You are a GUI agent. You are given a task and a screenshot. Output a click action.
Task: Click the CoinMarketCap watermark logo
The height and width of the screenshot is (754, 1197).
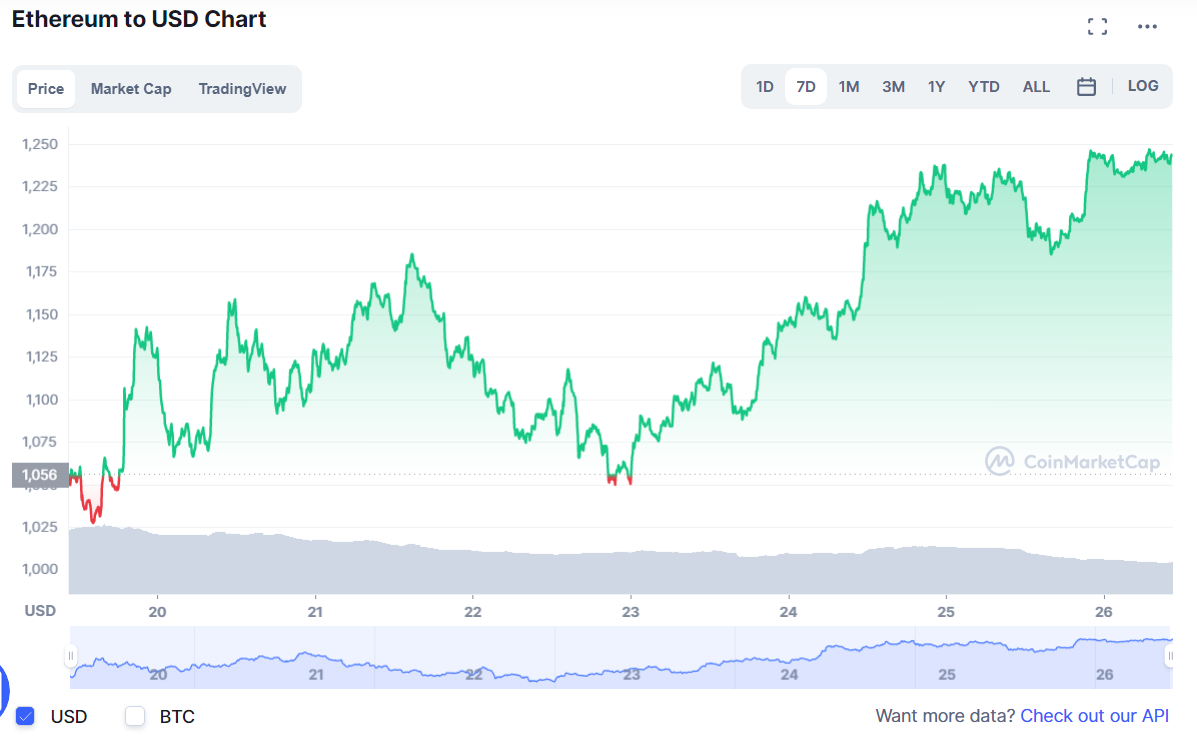(1072, 461)
